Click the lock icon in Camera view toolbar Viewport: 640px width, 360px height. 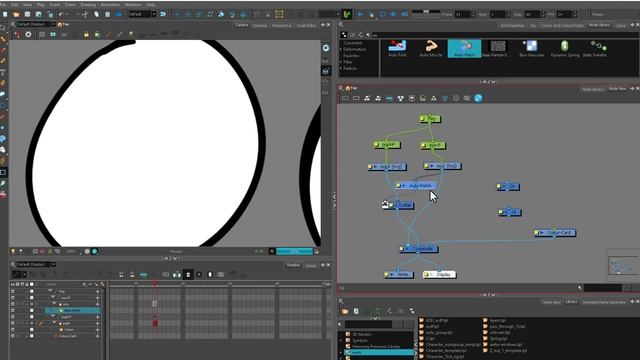point(86,35)
